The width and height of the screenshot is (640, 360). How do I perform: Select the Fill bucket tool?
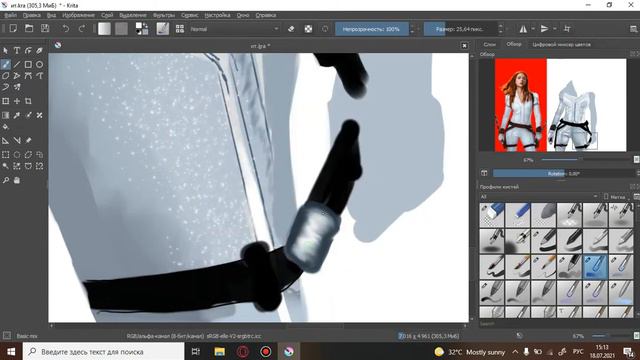click(6, 127)
